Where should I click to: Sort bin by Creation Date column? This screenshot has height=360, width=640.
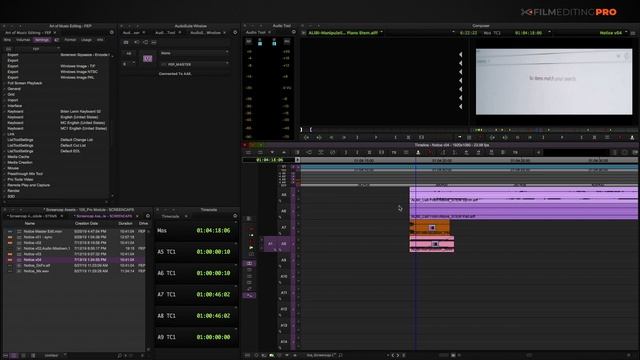[x=86, y=224]
